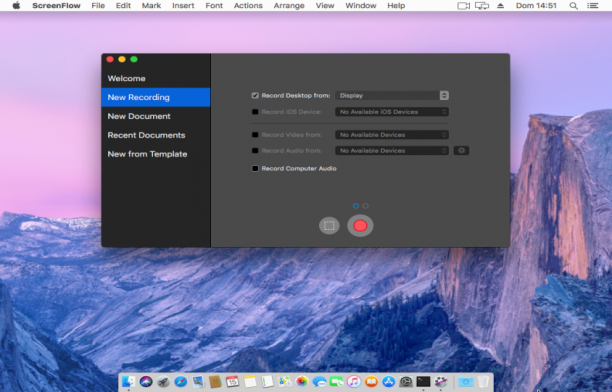Open Record Audio devices dropdown
Image resolution: width=612 pixels, height=392 pixels.
392,151
